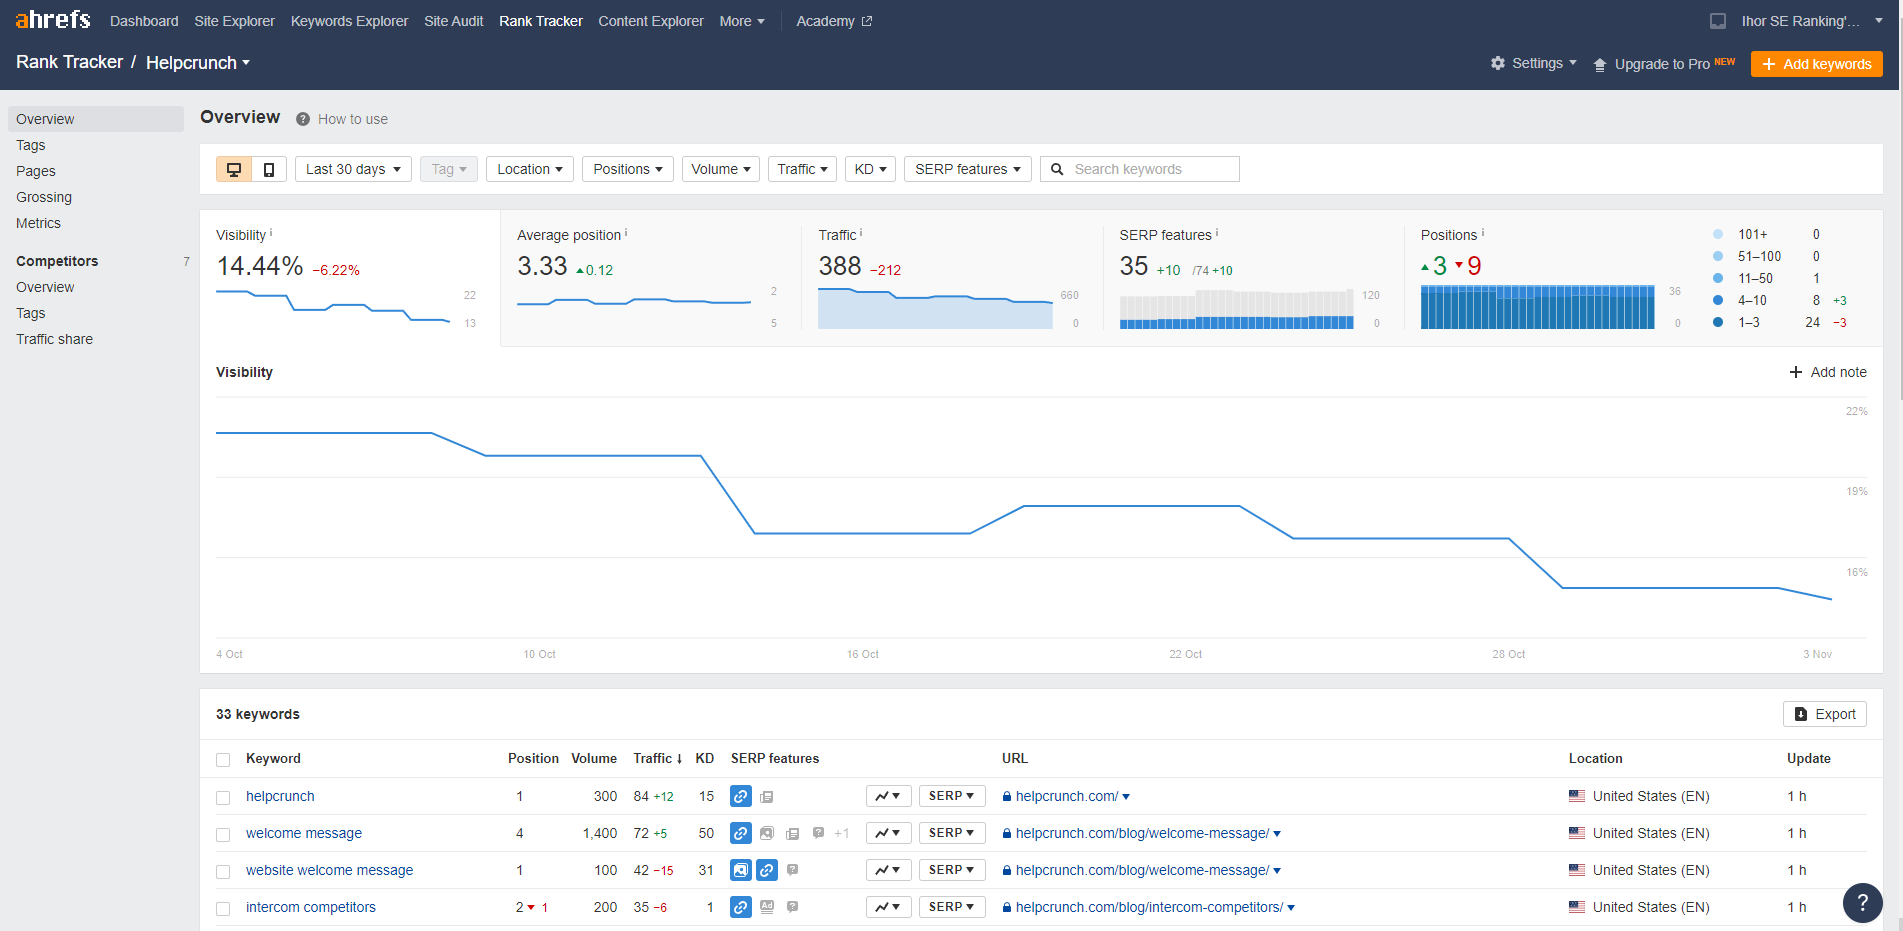Open the floating help question mark button
The image size is (1903, 931).
tap(1862, 902)
